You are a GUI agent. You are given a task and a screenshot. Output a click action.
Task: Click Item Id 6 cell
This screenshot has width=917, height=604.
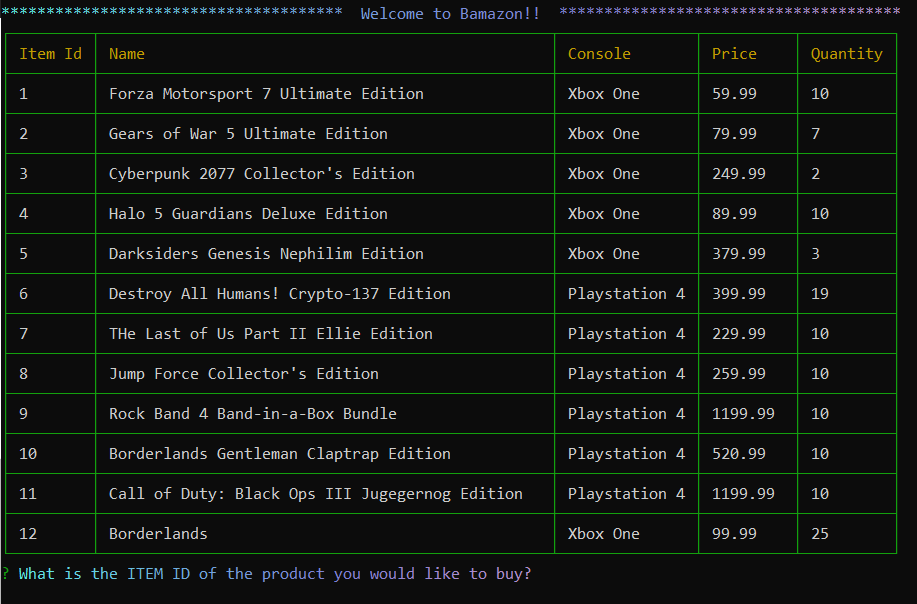click(x=23, y=294)
